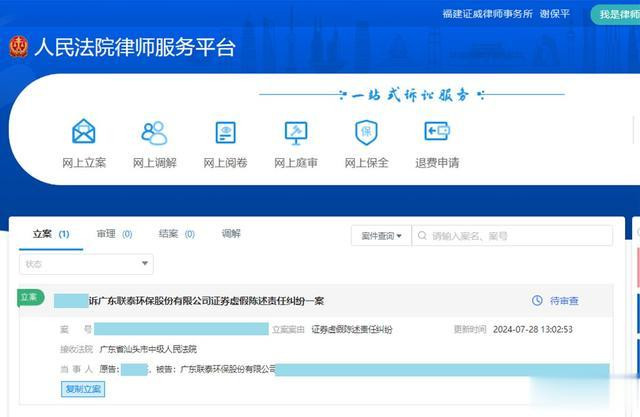640x417 pixels.
Task: Click the 网上庭审 label
Action: point(296,163)
